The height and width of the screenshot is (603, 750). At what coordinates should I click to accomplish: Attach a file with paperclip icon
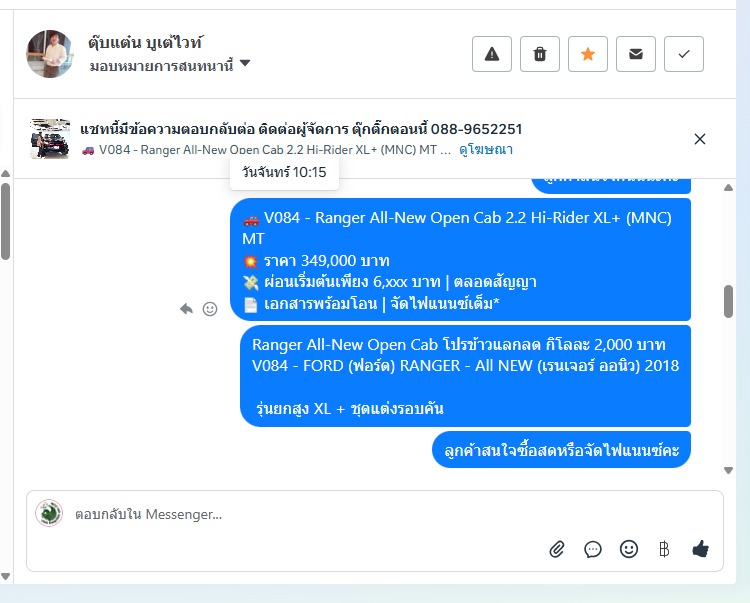(557, 549)
